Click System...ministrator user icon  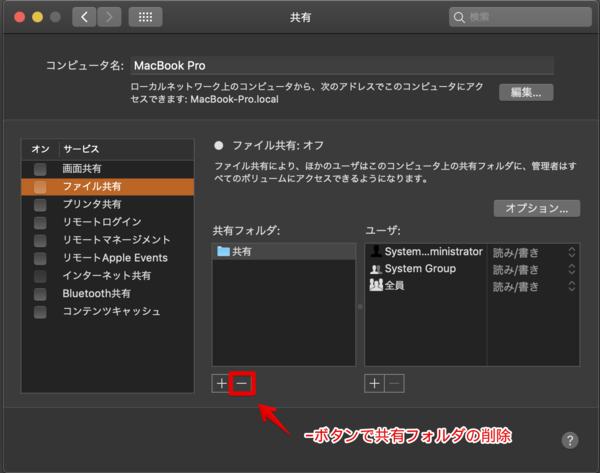click(376, 251)
